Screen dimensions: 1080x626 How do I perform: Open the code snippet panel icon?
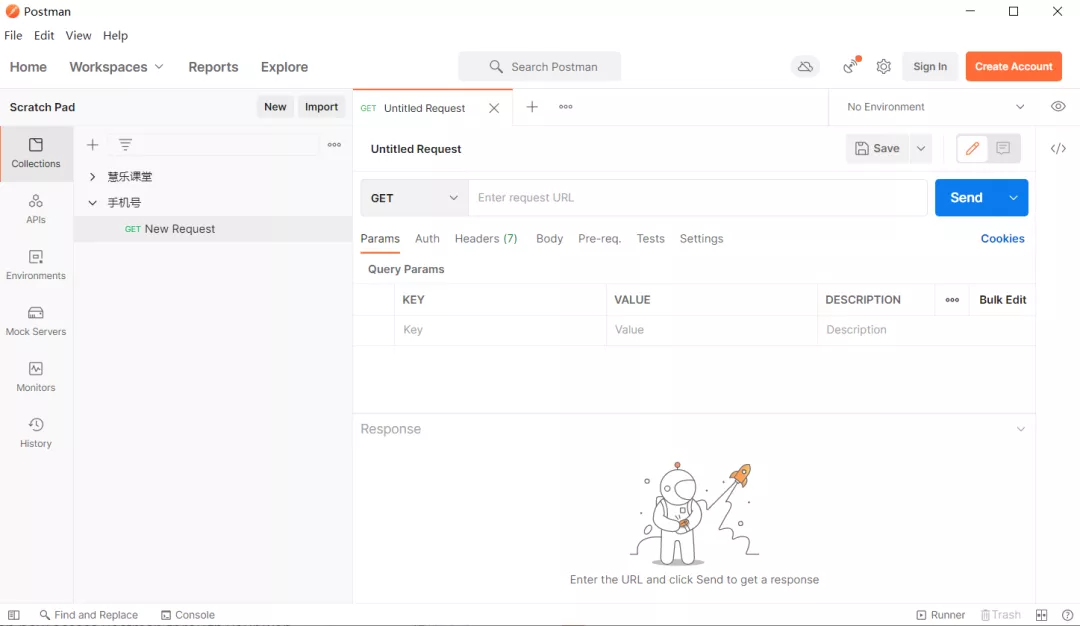pyautogui.click(x=1058, y=149)
